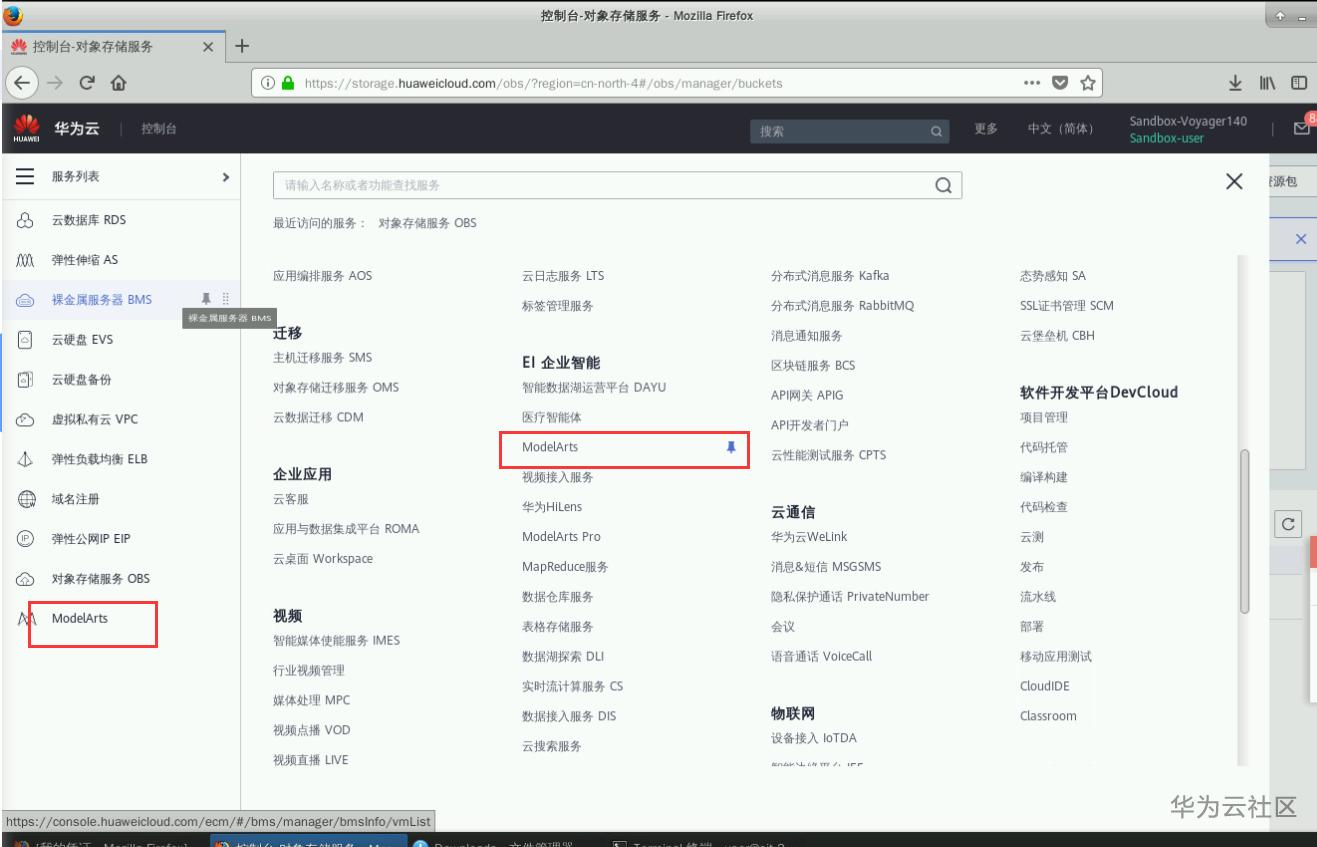The height and width of the screenshot is (847, 1317).
Task: Open MapReduce服务 link
Action: pos(565,567)
